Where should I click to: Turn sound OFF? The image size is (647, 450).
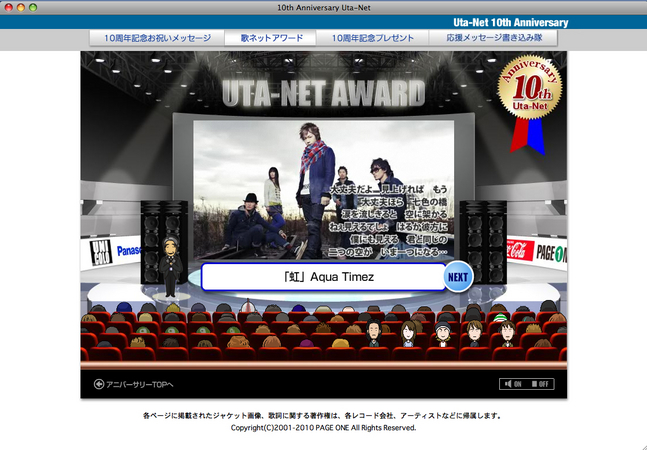(541, 384)
